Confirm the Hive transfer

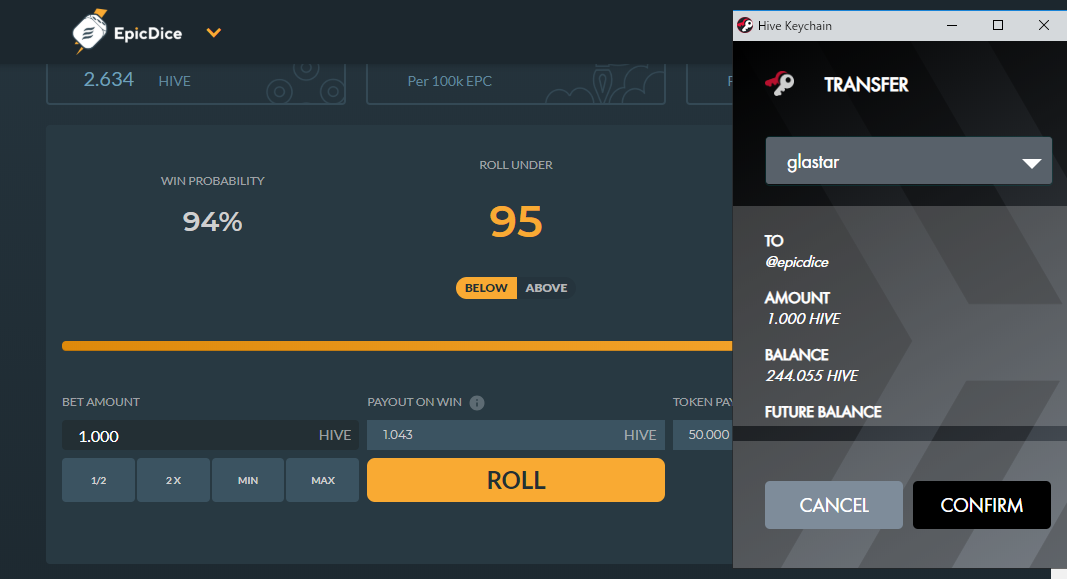point(981,505)
